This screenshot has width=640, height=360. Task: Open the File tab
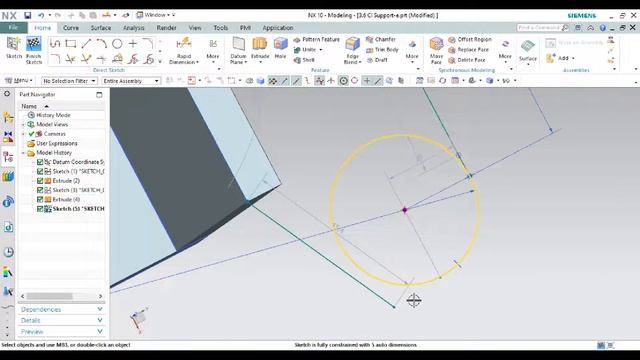click(x=13, y=27)
